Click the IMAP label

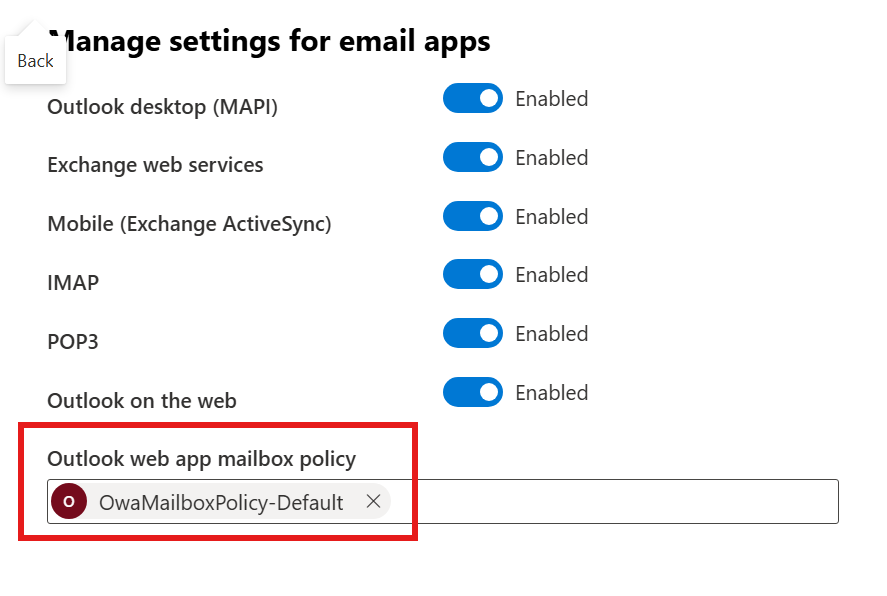point(73,283)
